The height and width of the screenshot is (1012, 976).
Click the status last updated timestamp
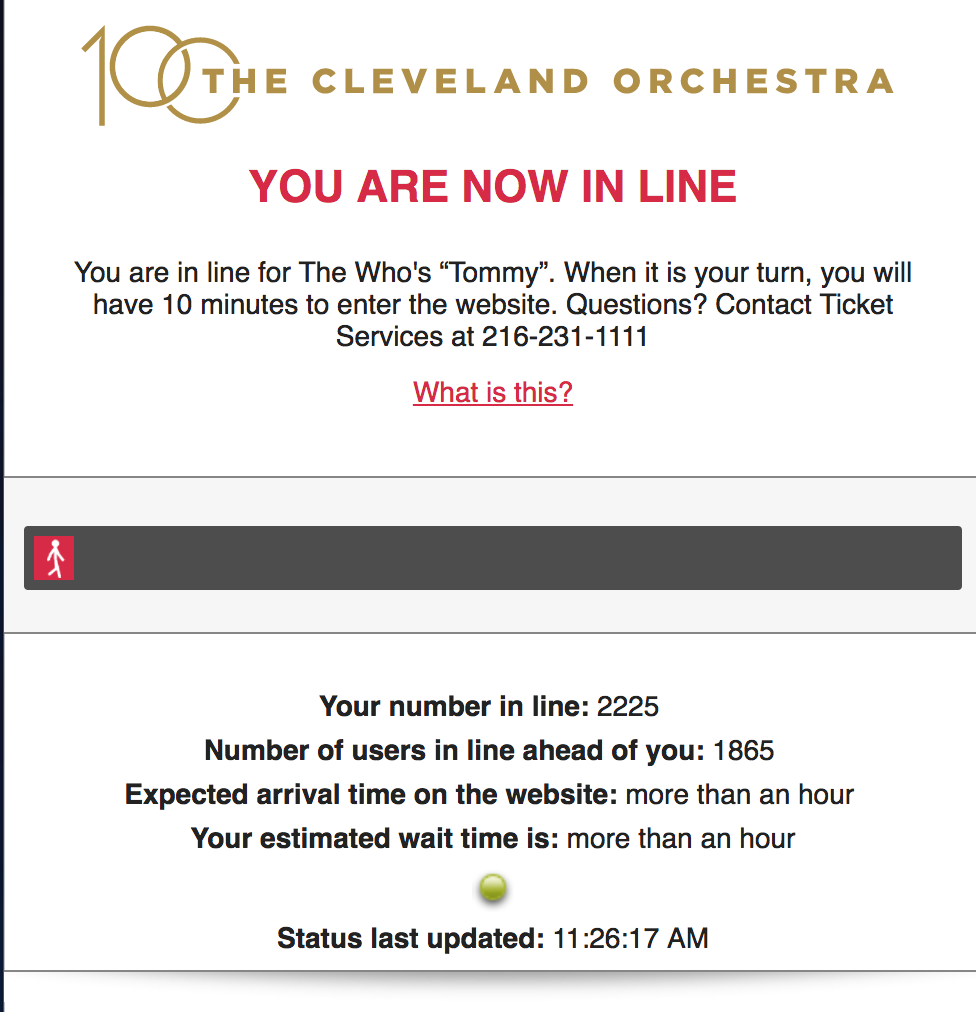click(x=631, y=938)
